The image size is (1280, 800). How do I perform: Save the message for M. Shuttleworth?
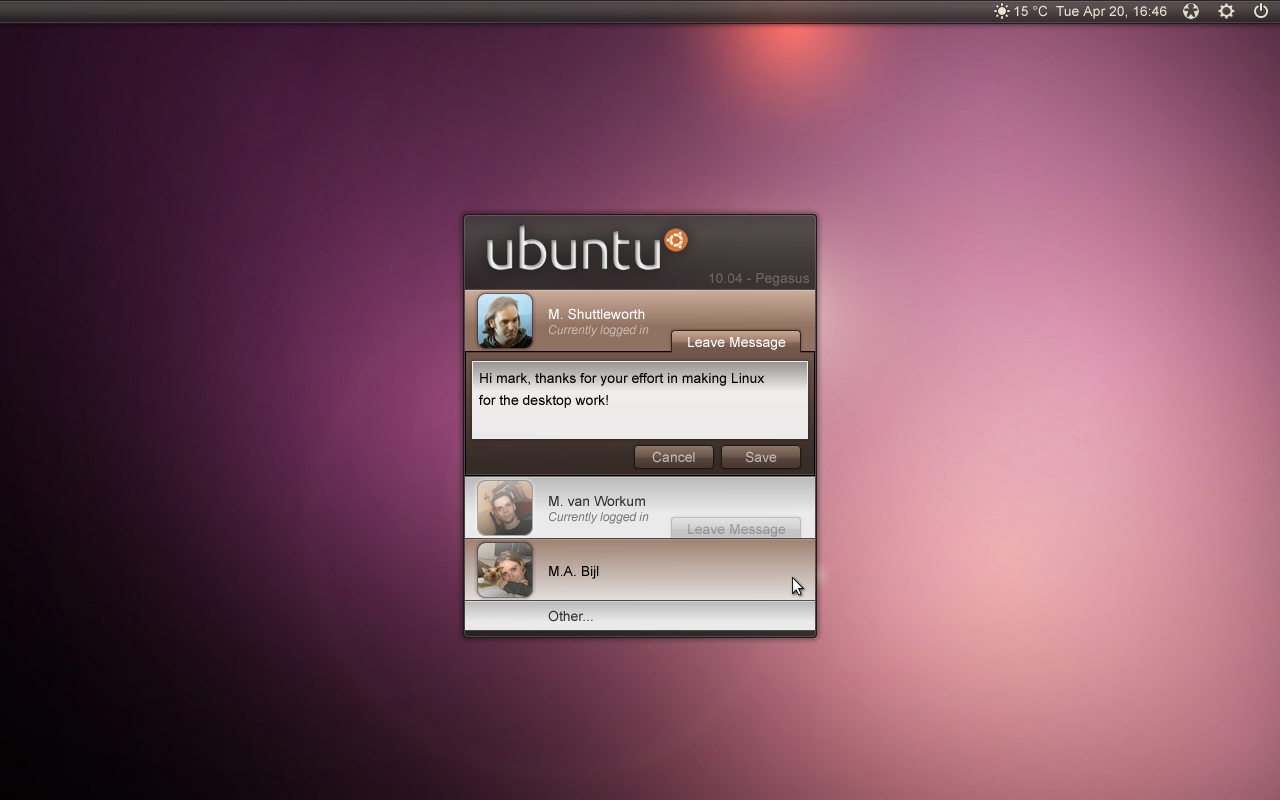[x=761, y=457]
